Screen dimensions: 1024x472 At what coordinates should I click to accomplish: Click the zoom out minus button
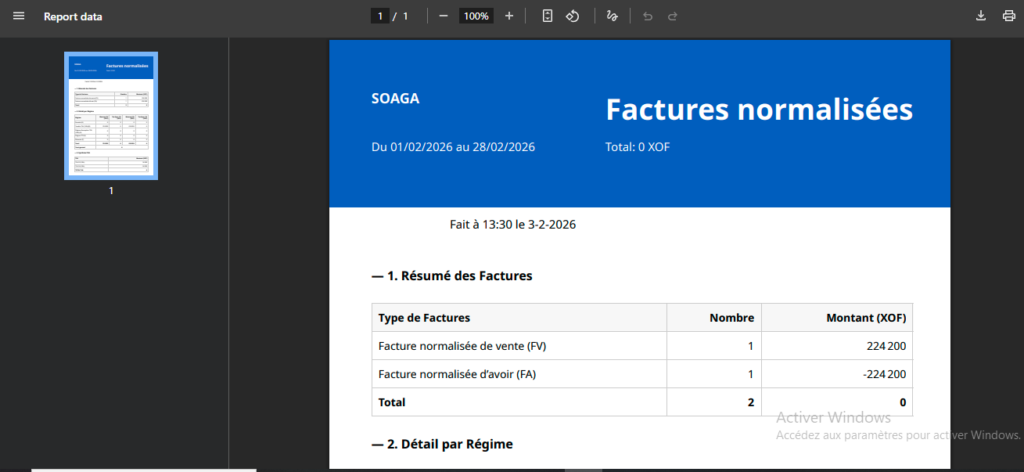pos(443,16)
